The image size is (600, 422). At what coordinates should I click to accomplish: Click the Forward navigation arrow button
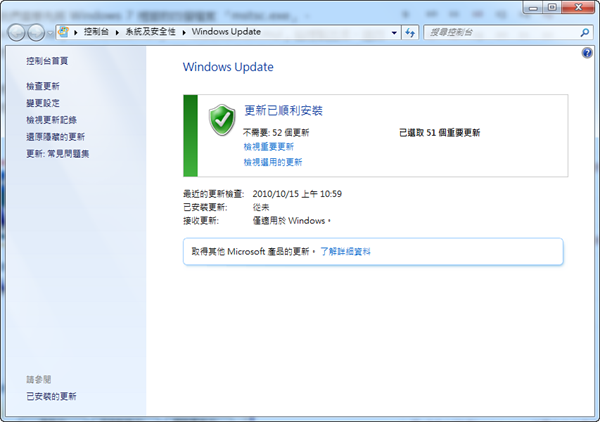pos(36,33)
